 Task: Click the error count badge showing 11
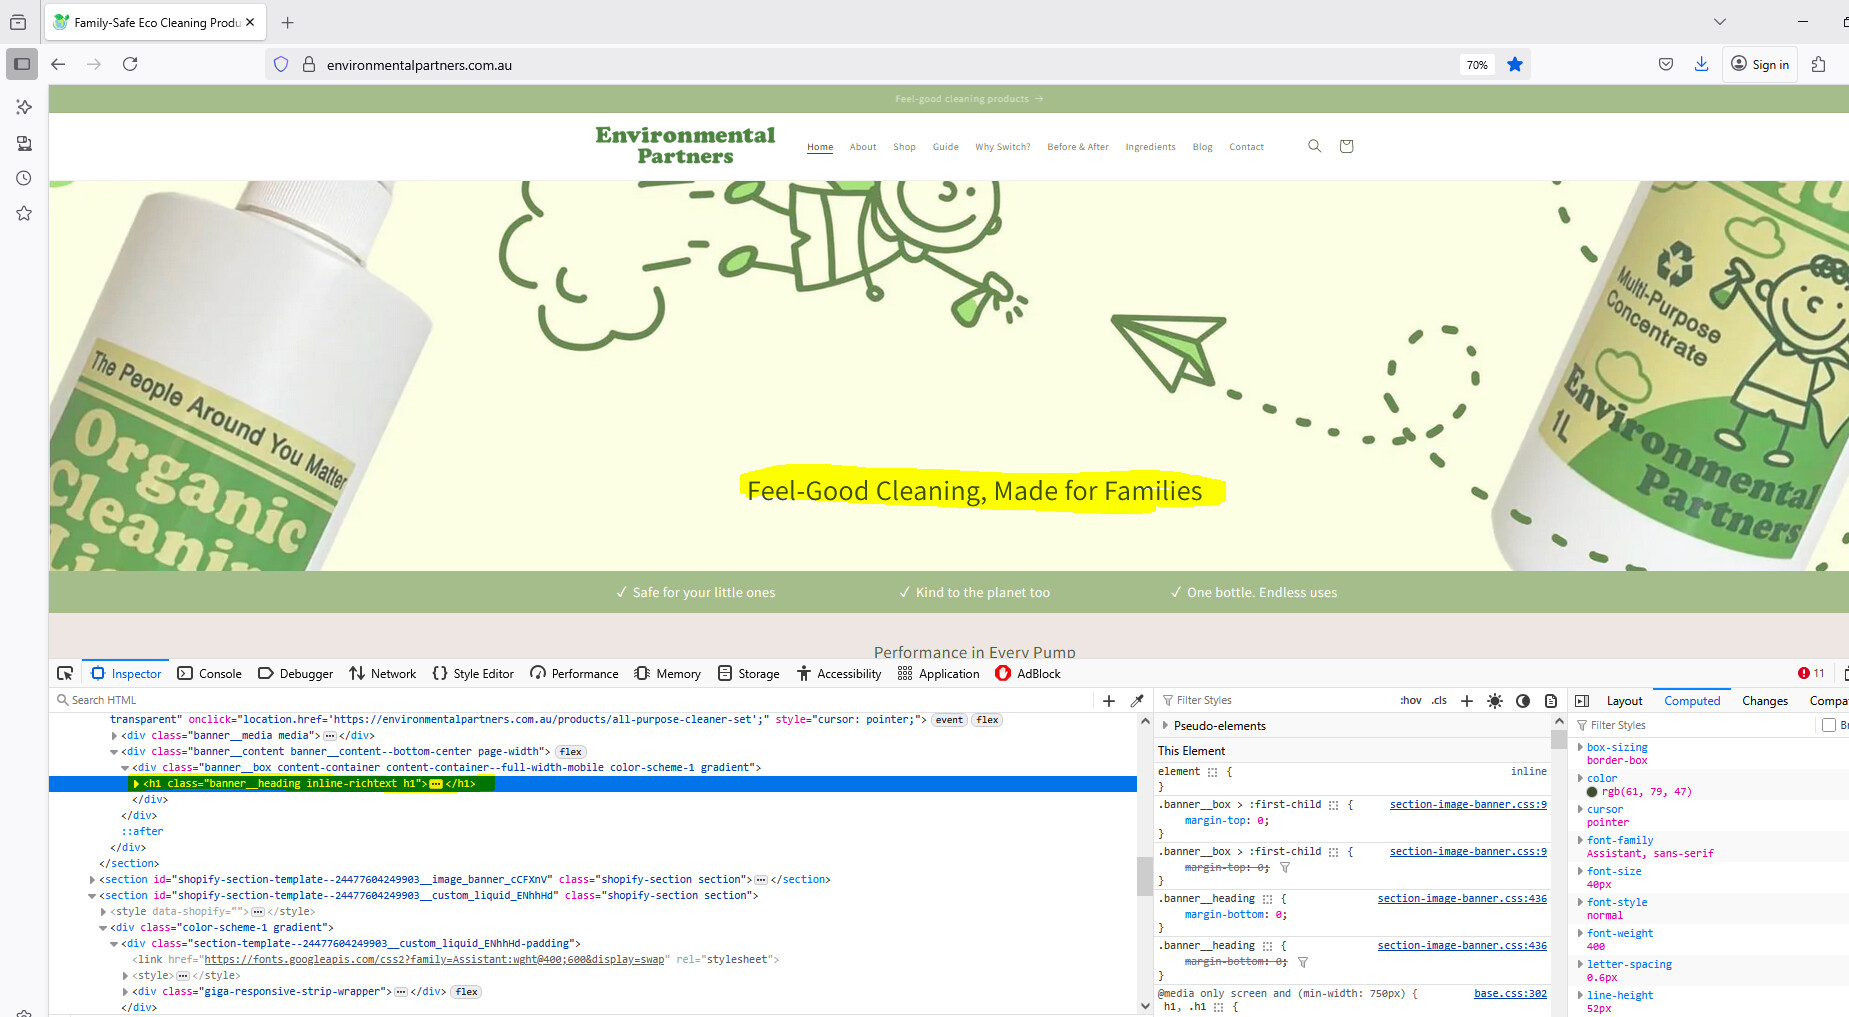pos(1811,674)
